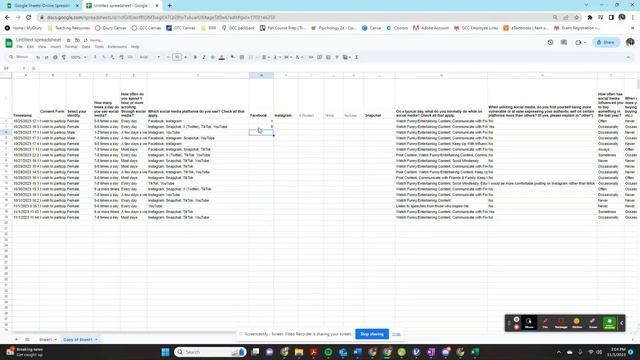
Task: Toggle italic formatting
Action: click(204, 58)
